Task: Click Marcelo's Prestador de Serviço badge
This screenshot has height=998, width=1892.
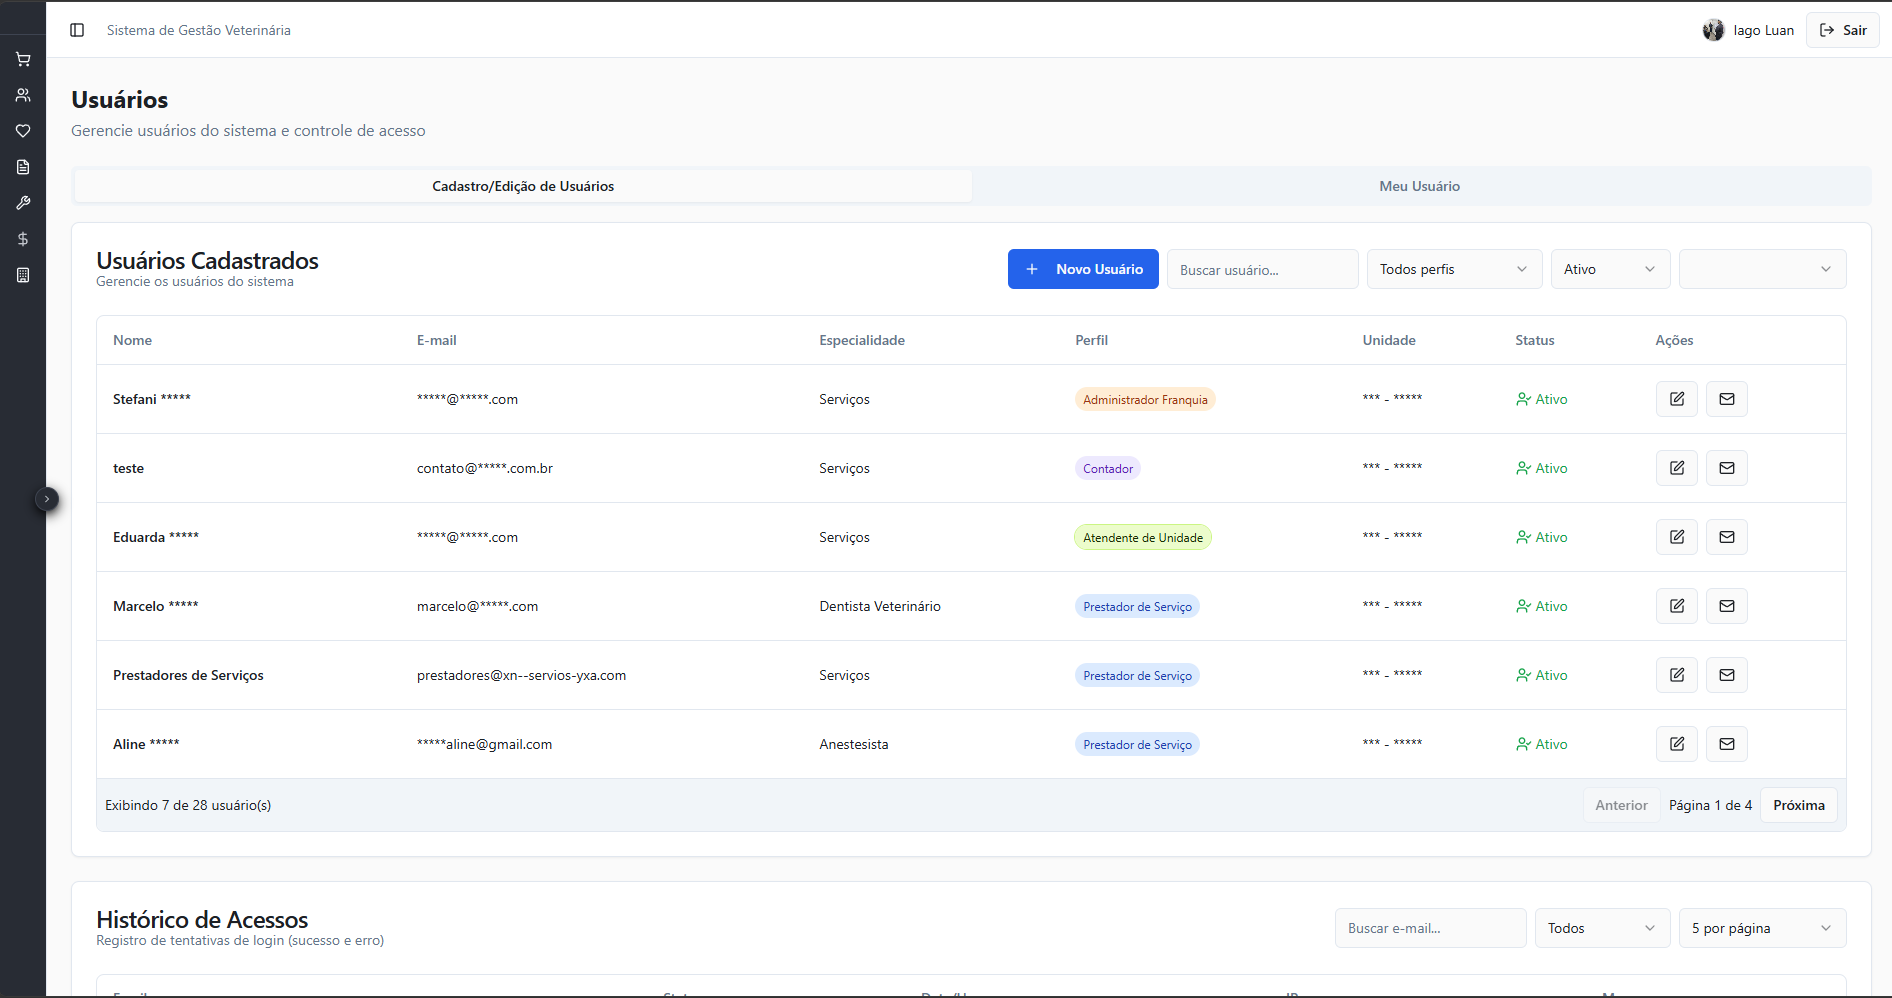Action: pos(1137,606)
